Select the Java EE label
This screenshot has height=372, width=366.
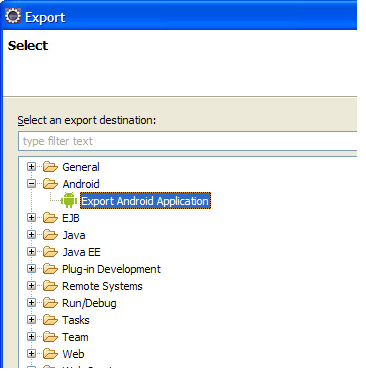click(81, 252)
